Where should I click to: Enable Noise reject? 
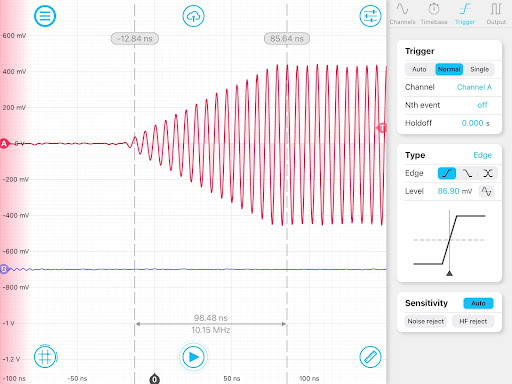(426, 321)
